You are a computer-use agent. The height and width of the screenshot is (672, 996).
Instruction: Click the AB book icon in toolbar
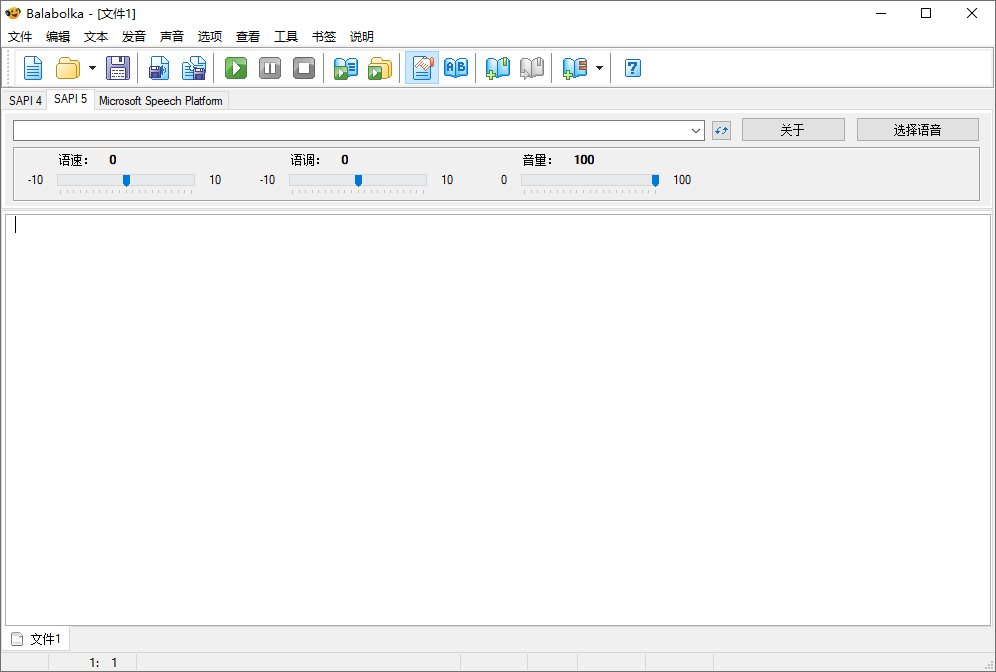tap(456, 68)
